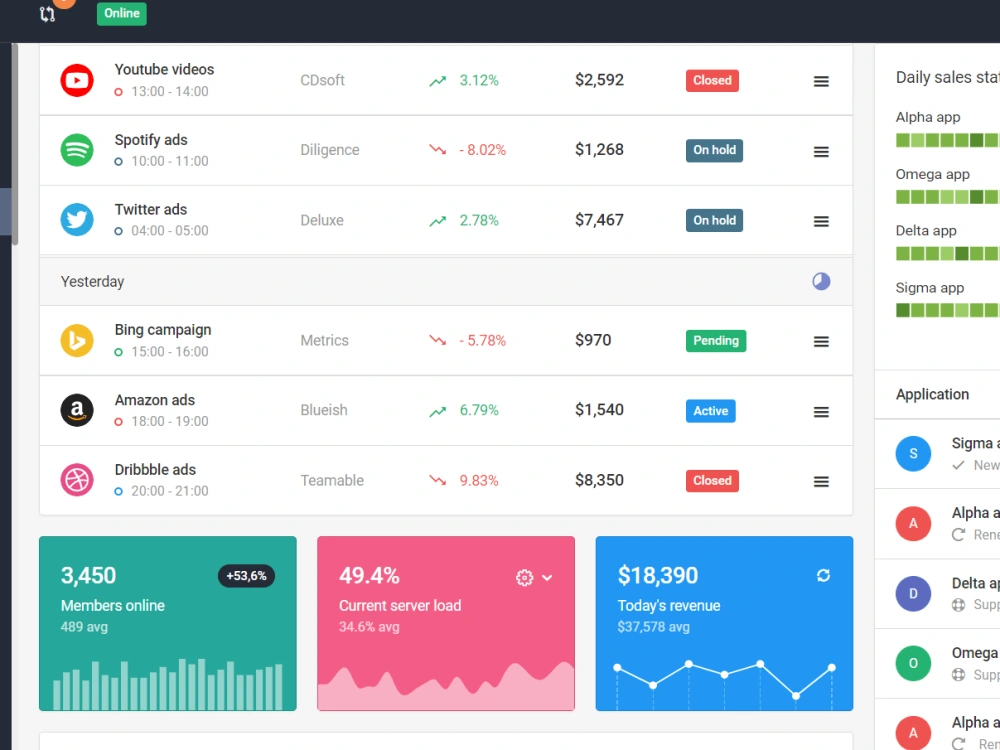Image resolution: width=1000 pixels, height=750 pixels.
Task: Open the Spotify ads row hamburger menu
Action: pos(821,152)
